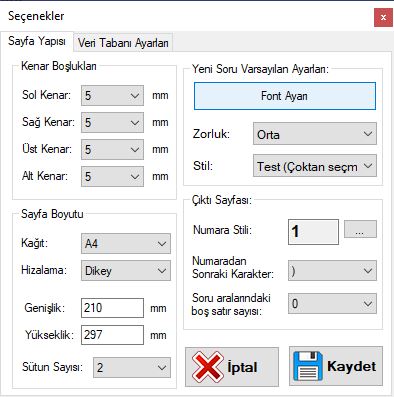This screenshot has height=397, width=394.
Task: Select the Sayfa Yapısı tab
Action: click(x=37, y=41)
